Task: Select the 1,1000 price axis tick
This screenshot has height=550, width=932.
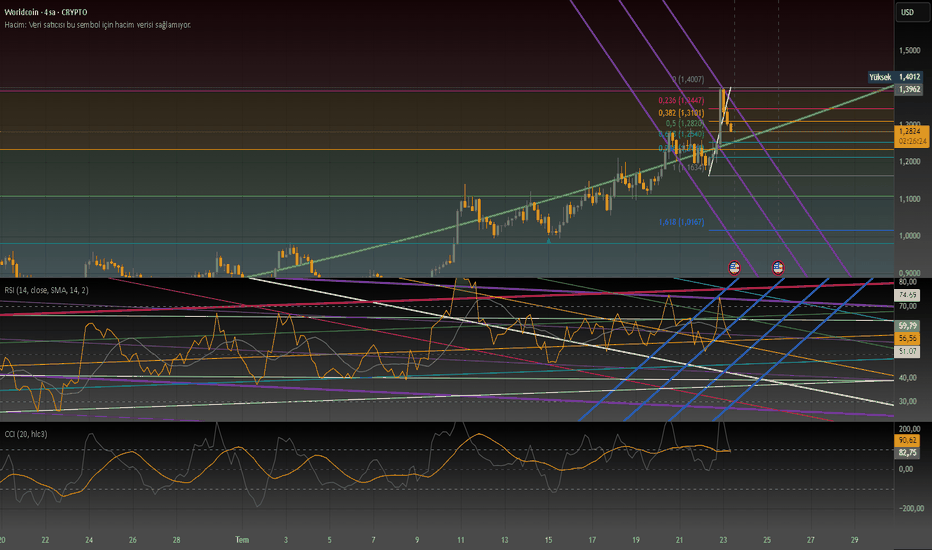Action: point(909,199)
